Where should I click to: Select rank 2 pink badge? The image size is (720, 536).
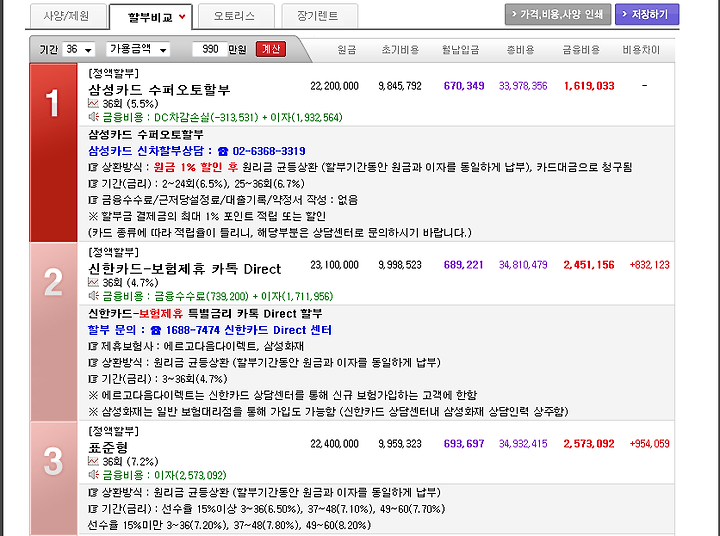[x=53, y=331]
